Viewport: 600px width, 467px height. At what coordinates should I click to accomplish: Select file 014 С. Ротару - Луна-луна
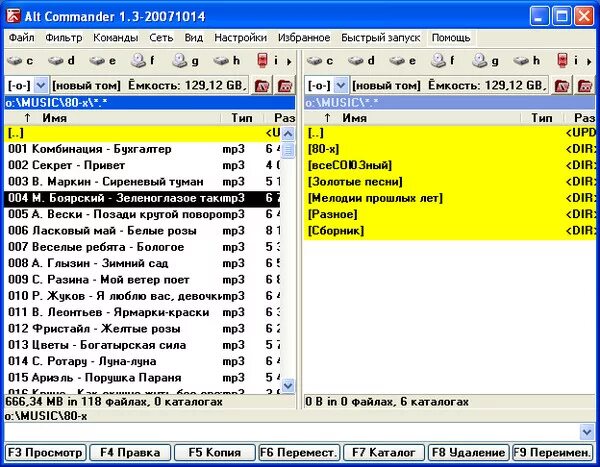[x=142, y=361]
